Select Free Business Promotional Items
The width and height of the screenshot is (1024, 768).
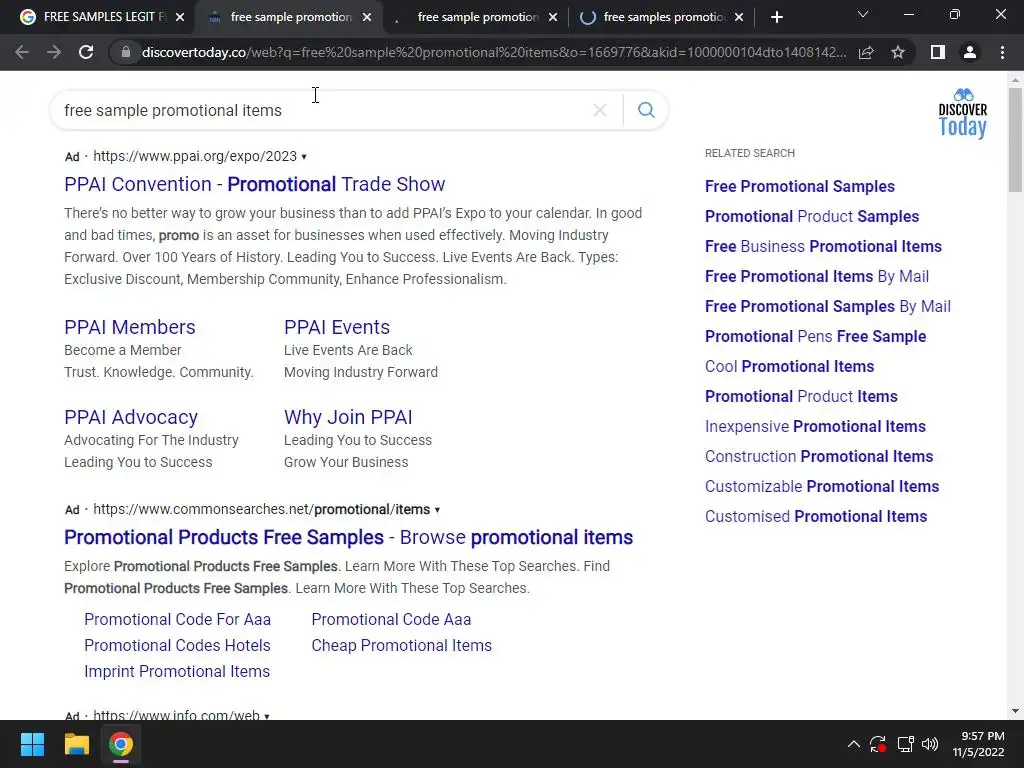coord(823,246)
